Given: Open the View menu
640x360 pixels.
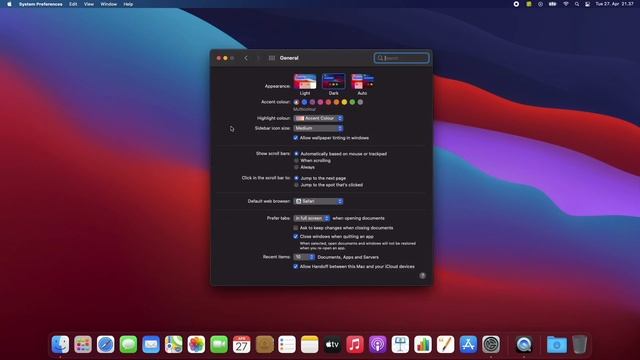Looking at the screenshot, I should pyautogui.click(x=89, y=4).
